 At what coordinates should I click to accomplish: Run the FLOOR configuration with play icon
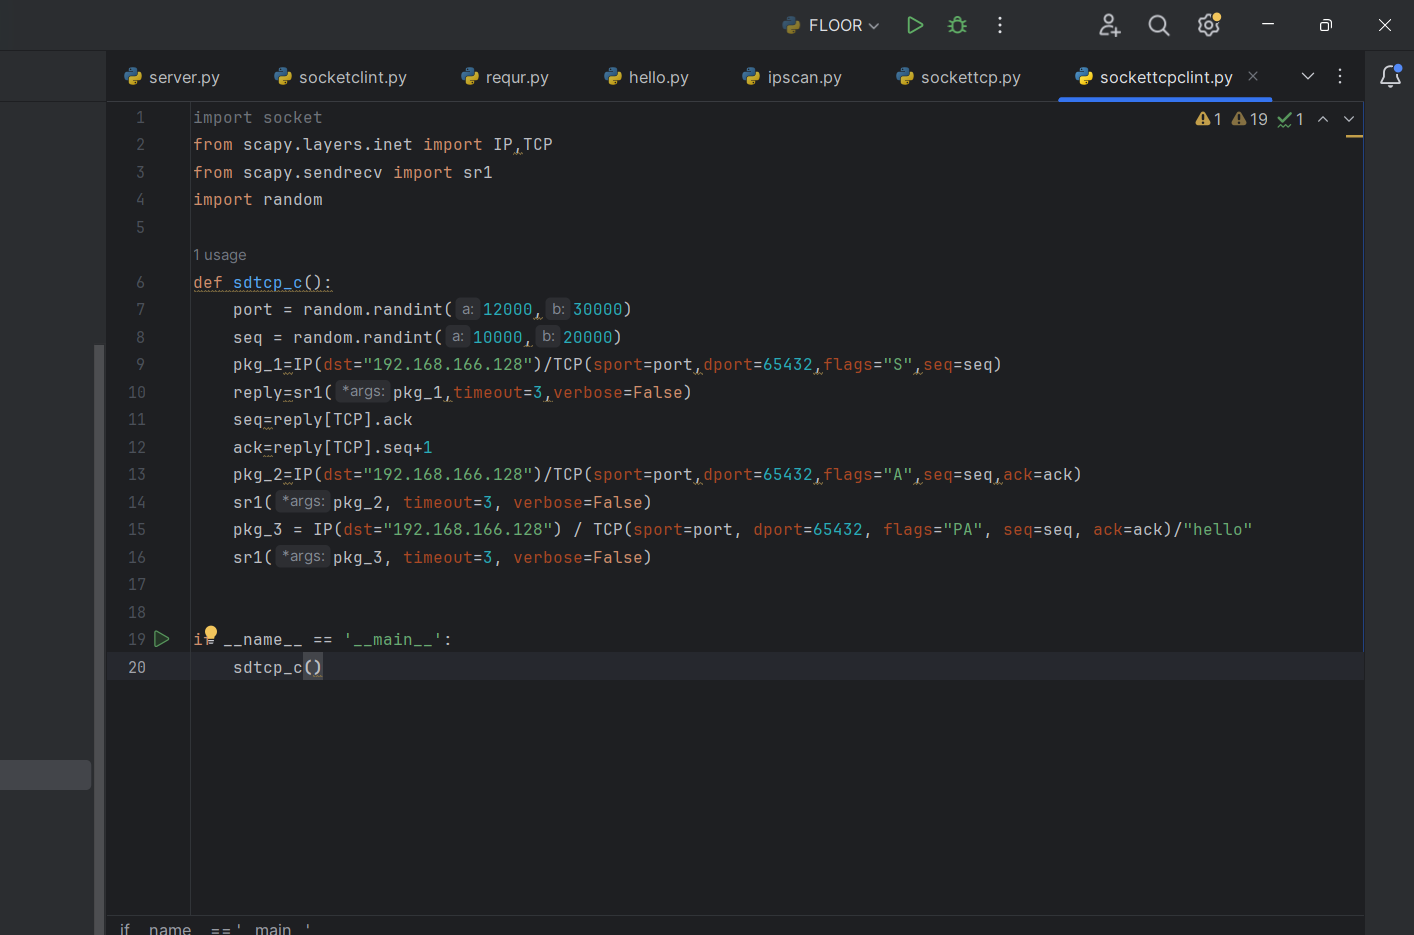914,25
